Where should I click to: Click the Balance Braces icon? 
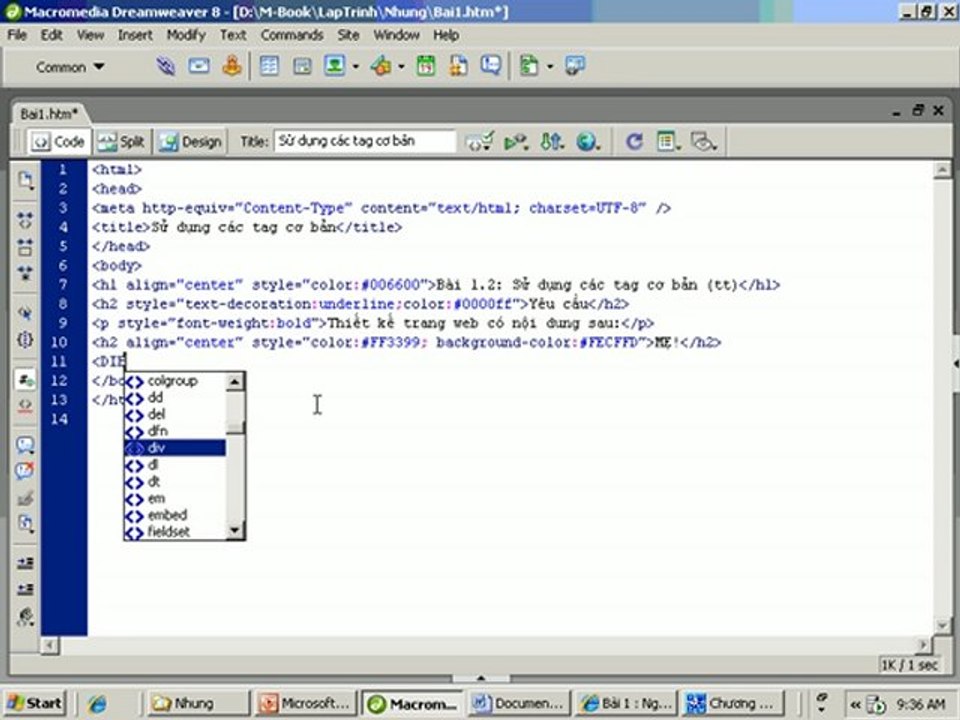(x=25, y=340)
